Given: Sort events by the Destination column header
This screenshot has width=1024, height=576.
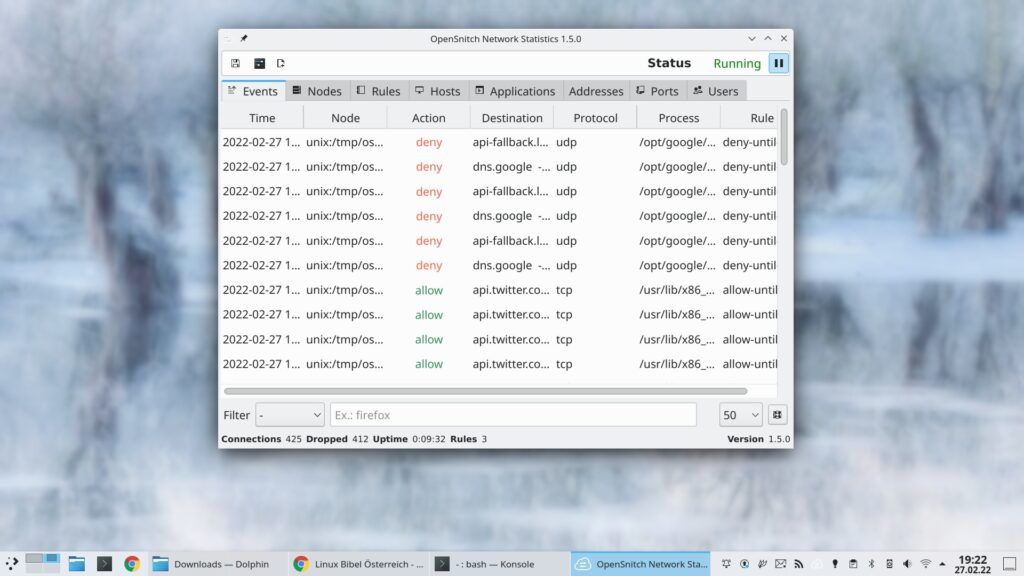Looking at the screenshot, I should pyautogui.click(x=512, y=118).
